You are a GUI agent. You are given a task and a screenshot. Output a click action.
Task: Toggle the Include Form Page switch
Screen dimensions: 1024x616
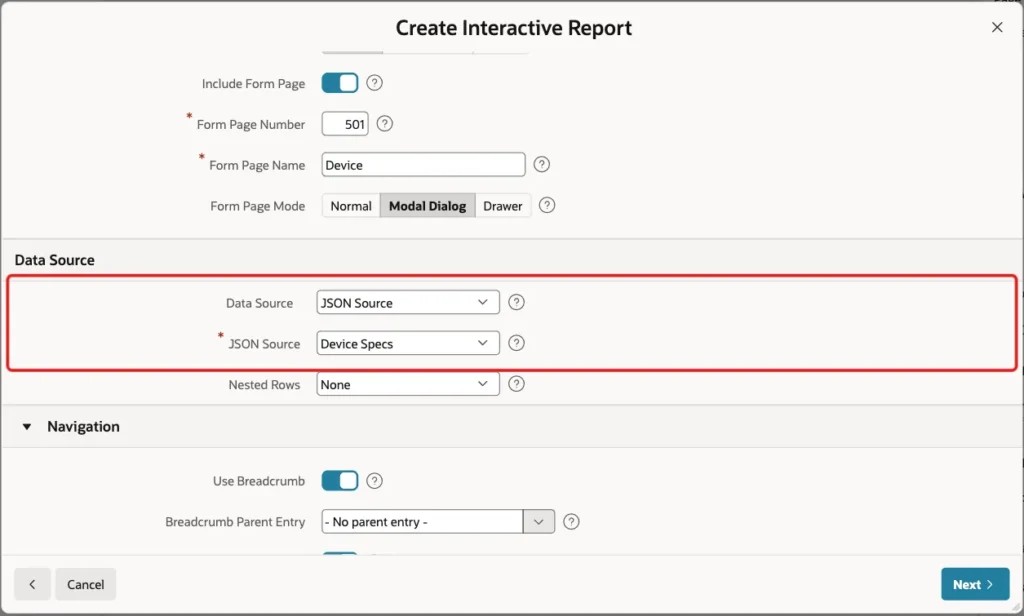tap(340, 83)
